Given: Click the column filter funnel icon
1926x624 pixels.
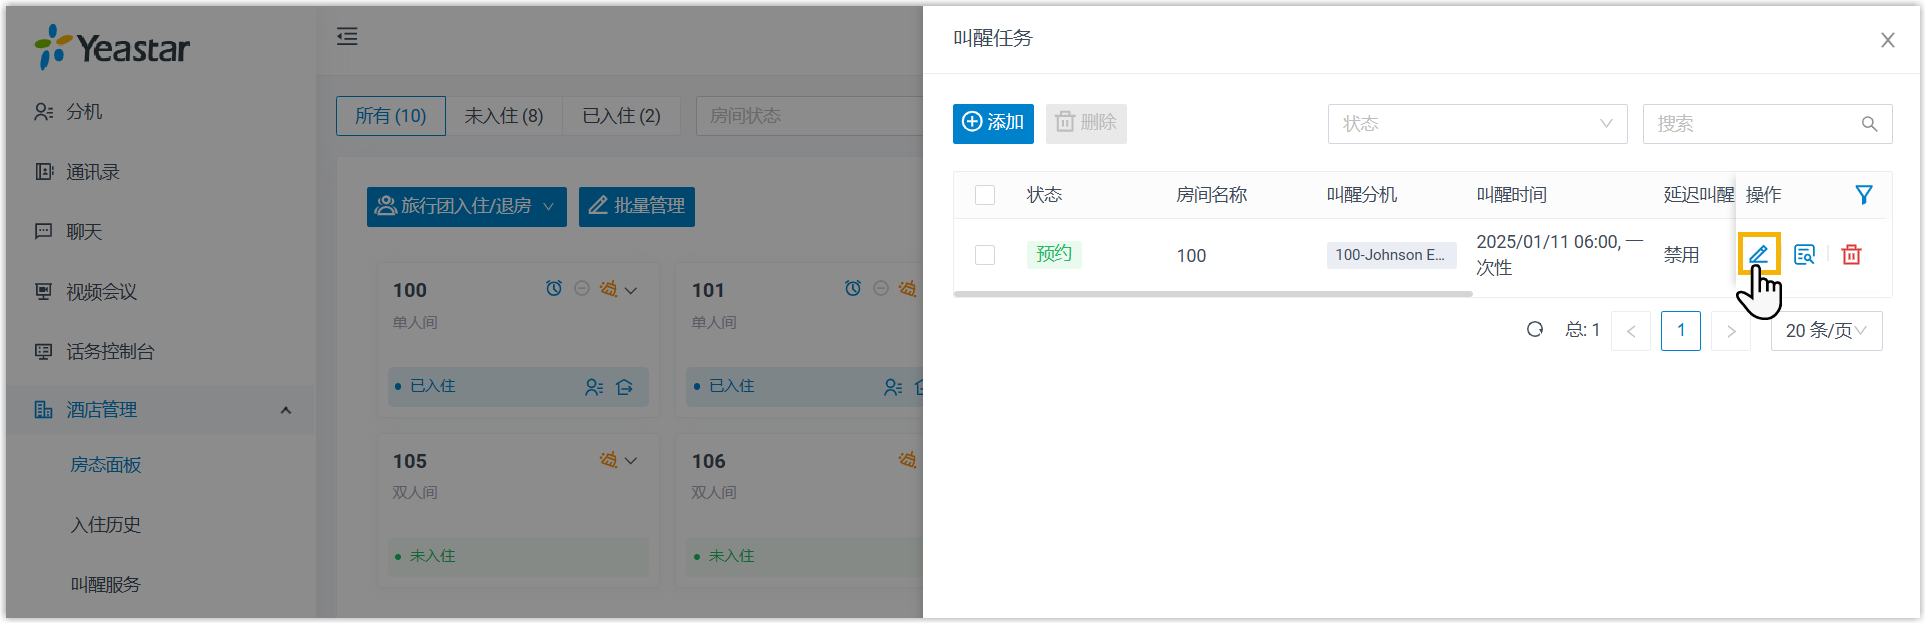Looking at the screenshot, I should 1863,195.
